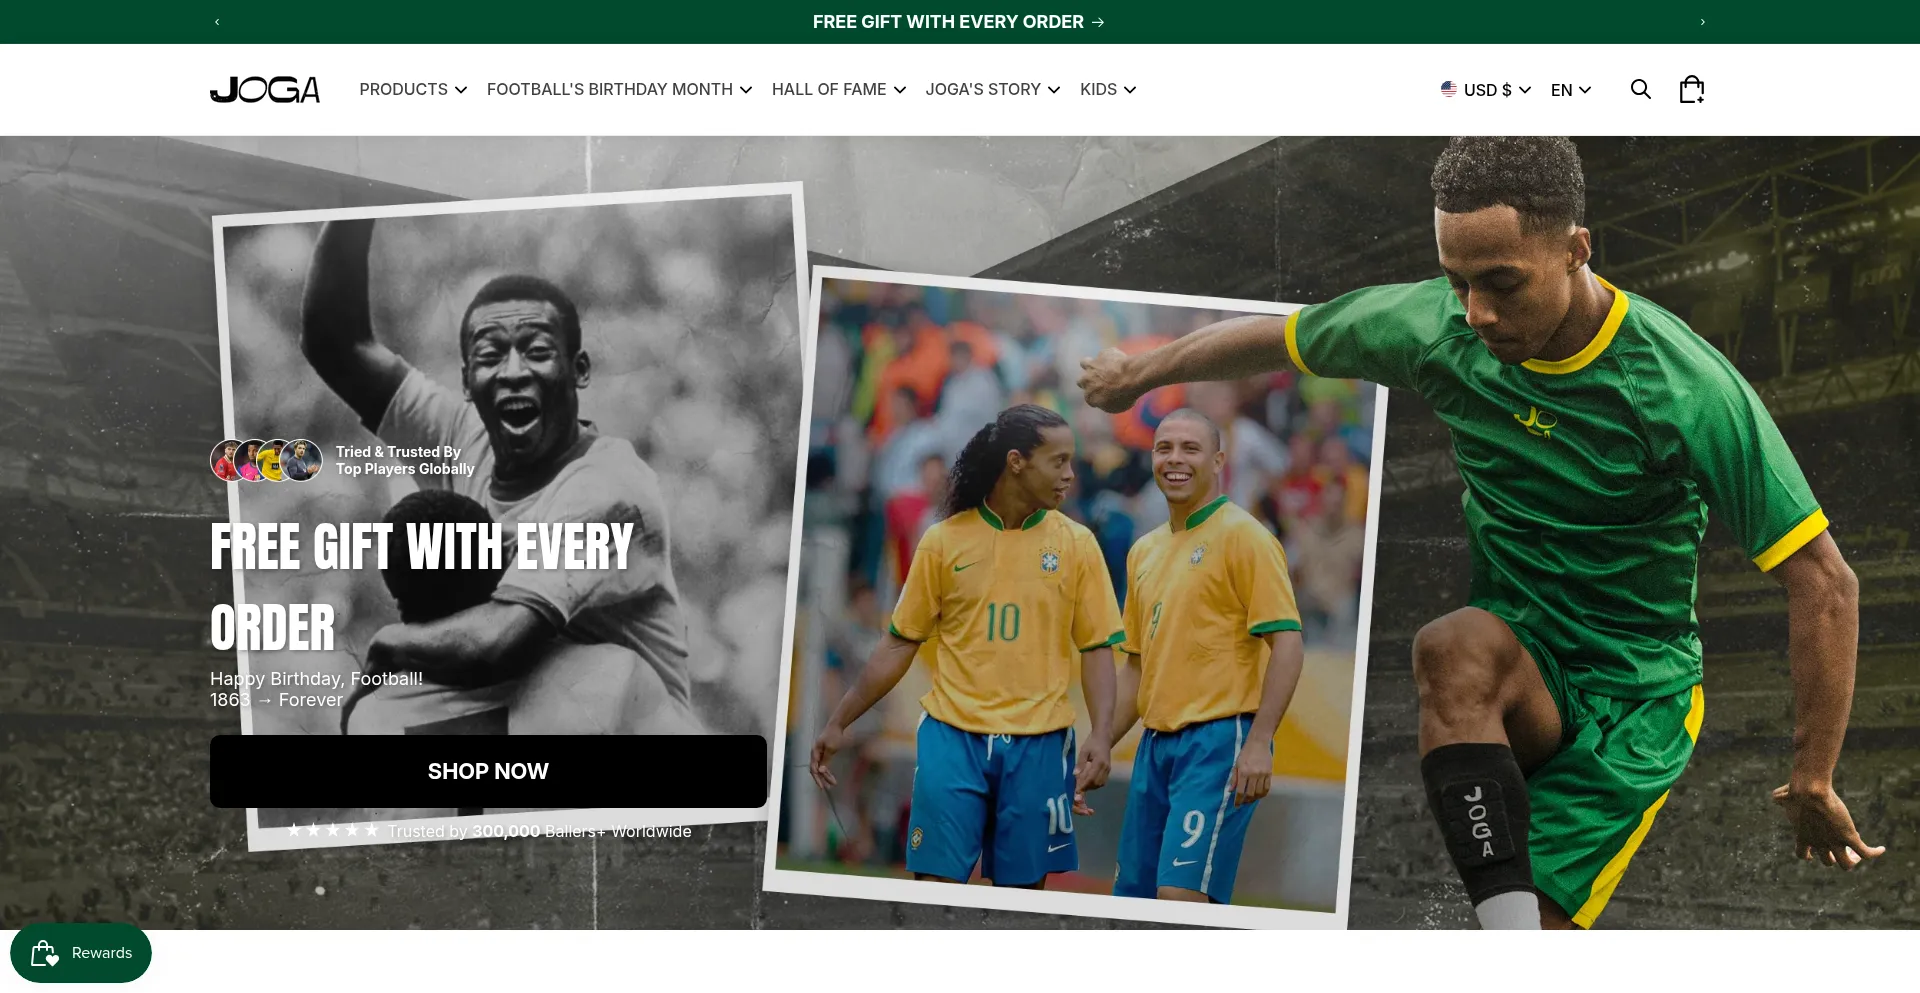Open Football's Birthday Month menu
The image size is (1920, 993).
[619, 90]
